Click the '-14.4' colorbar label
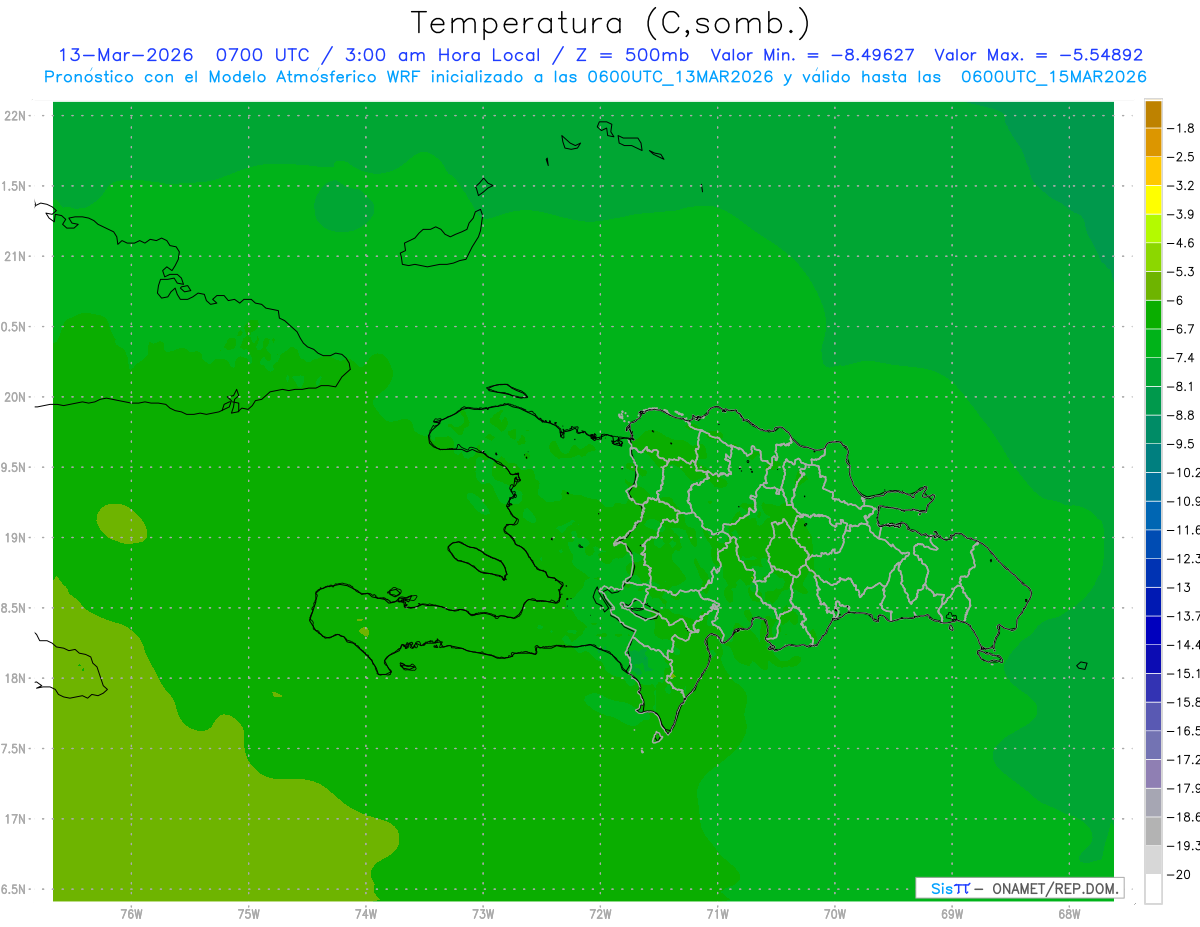 point(1183,644)
